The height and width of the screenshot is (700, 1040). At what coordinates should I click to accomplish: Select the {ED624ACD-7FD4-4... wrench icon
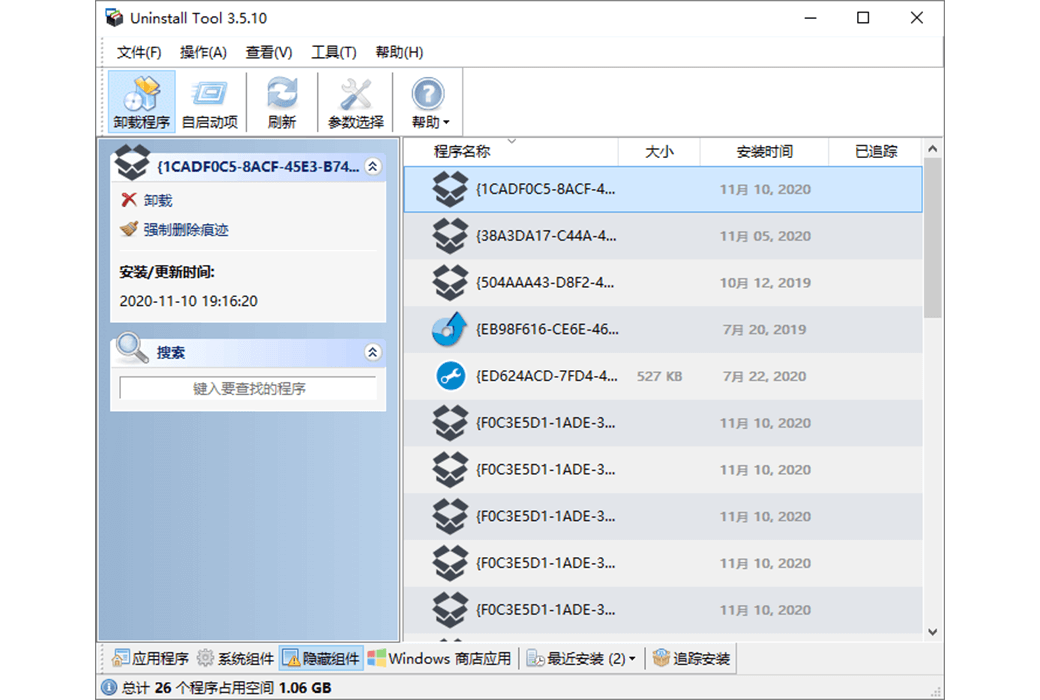tap(450, 376)
